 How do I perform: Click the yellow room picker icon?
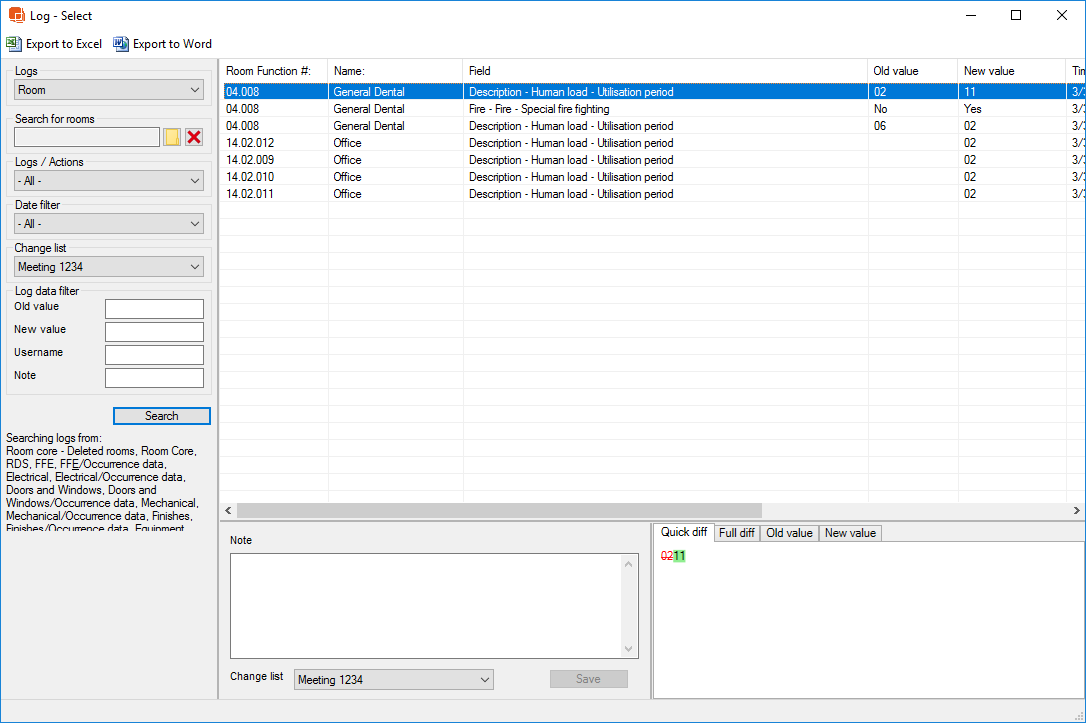pos(172,137)
